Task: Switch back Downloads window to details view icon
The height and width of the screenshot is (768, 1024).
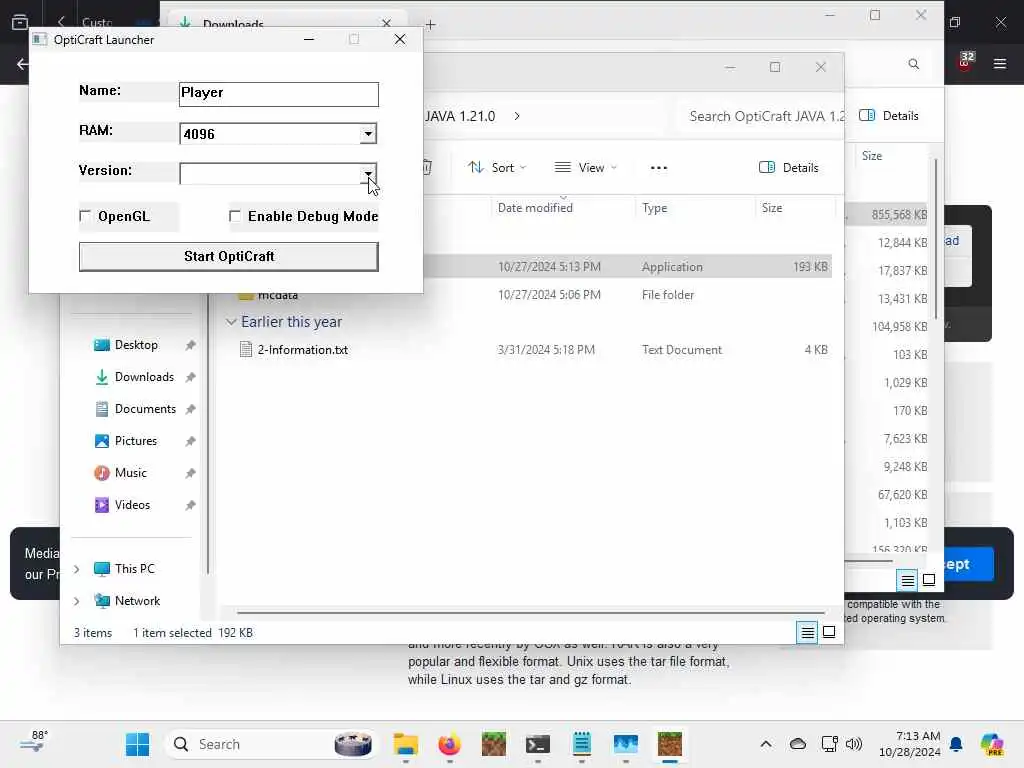Action: pyautogui.click(x=908, y=580)
